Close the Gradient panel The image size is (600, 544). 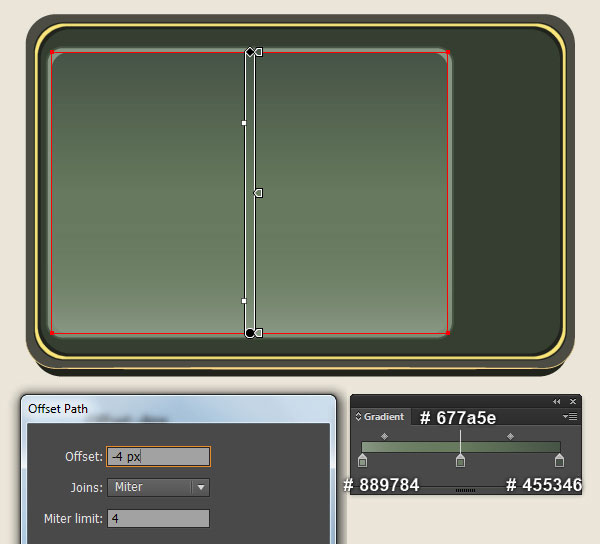pos(573,401)
